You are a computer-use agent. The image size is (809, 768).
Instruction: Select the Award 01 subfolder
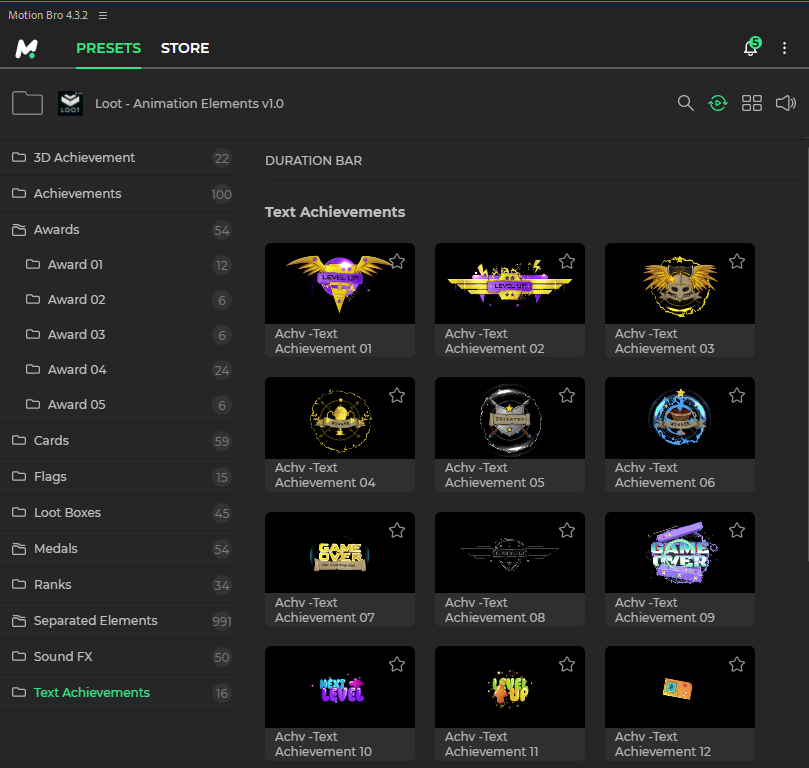coord(118,265)
